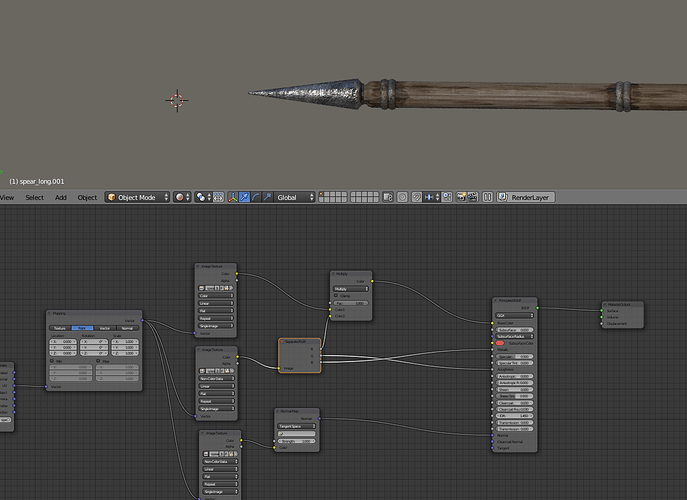687x500 pixels.
Task: Click Location X field in Mapping node
Action: click(x=63, y=341)
